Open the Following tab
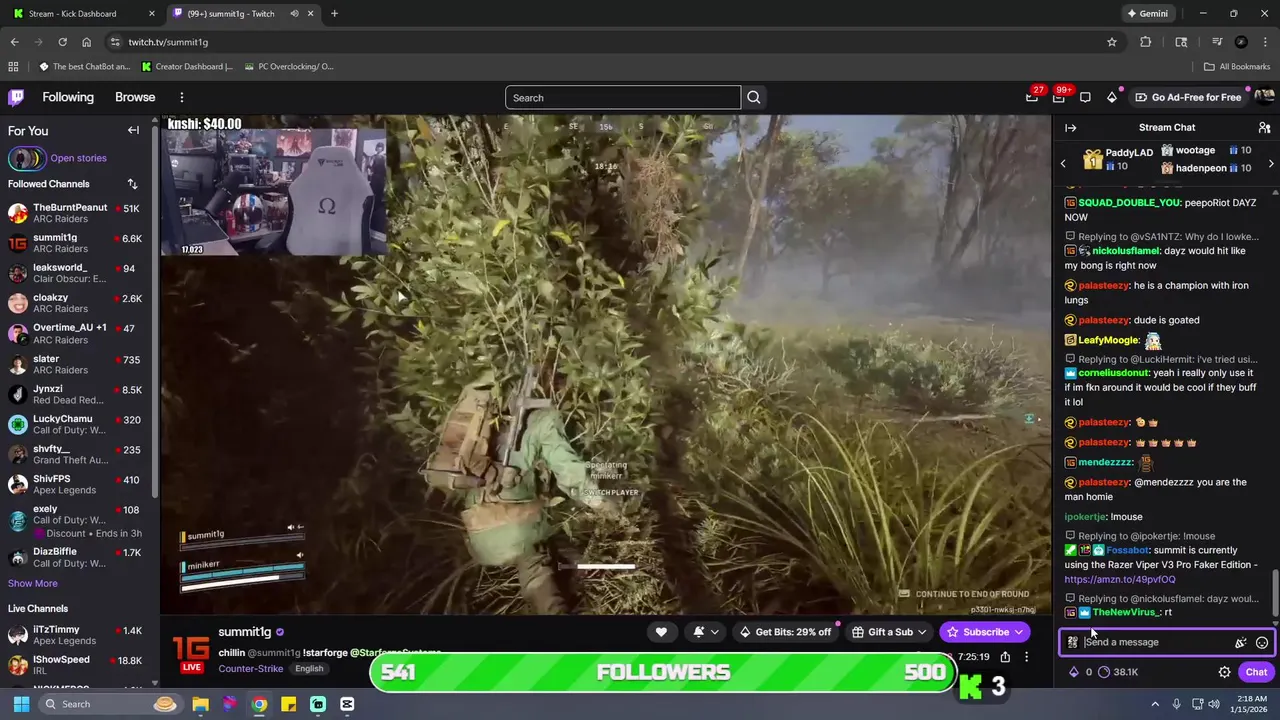This screenshot has height=720, width=1280. click(68, 97)
